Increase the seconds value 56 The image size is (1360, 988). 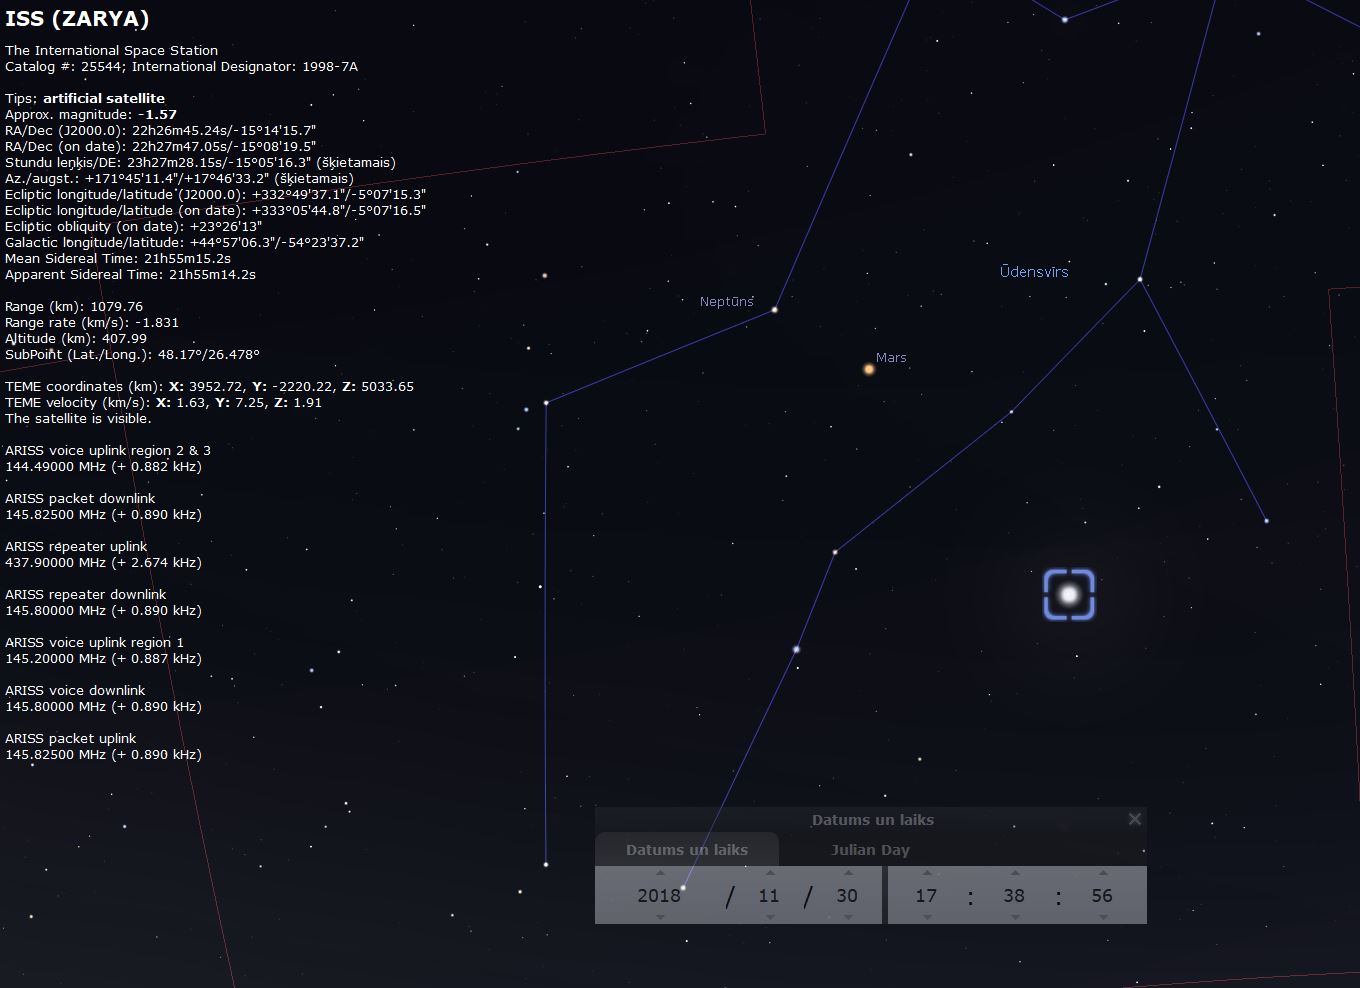point(1102,873)
